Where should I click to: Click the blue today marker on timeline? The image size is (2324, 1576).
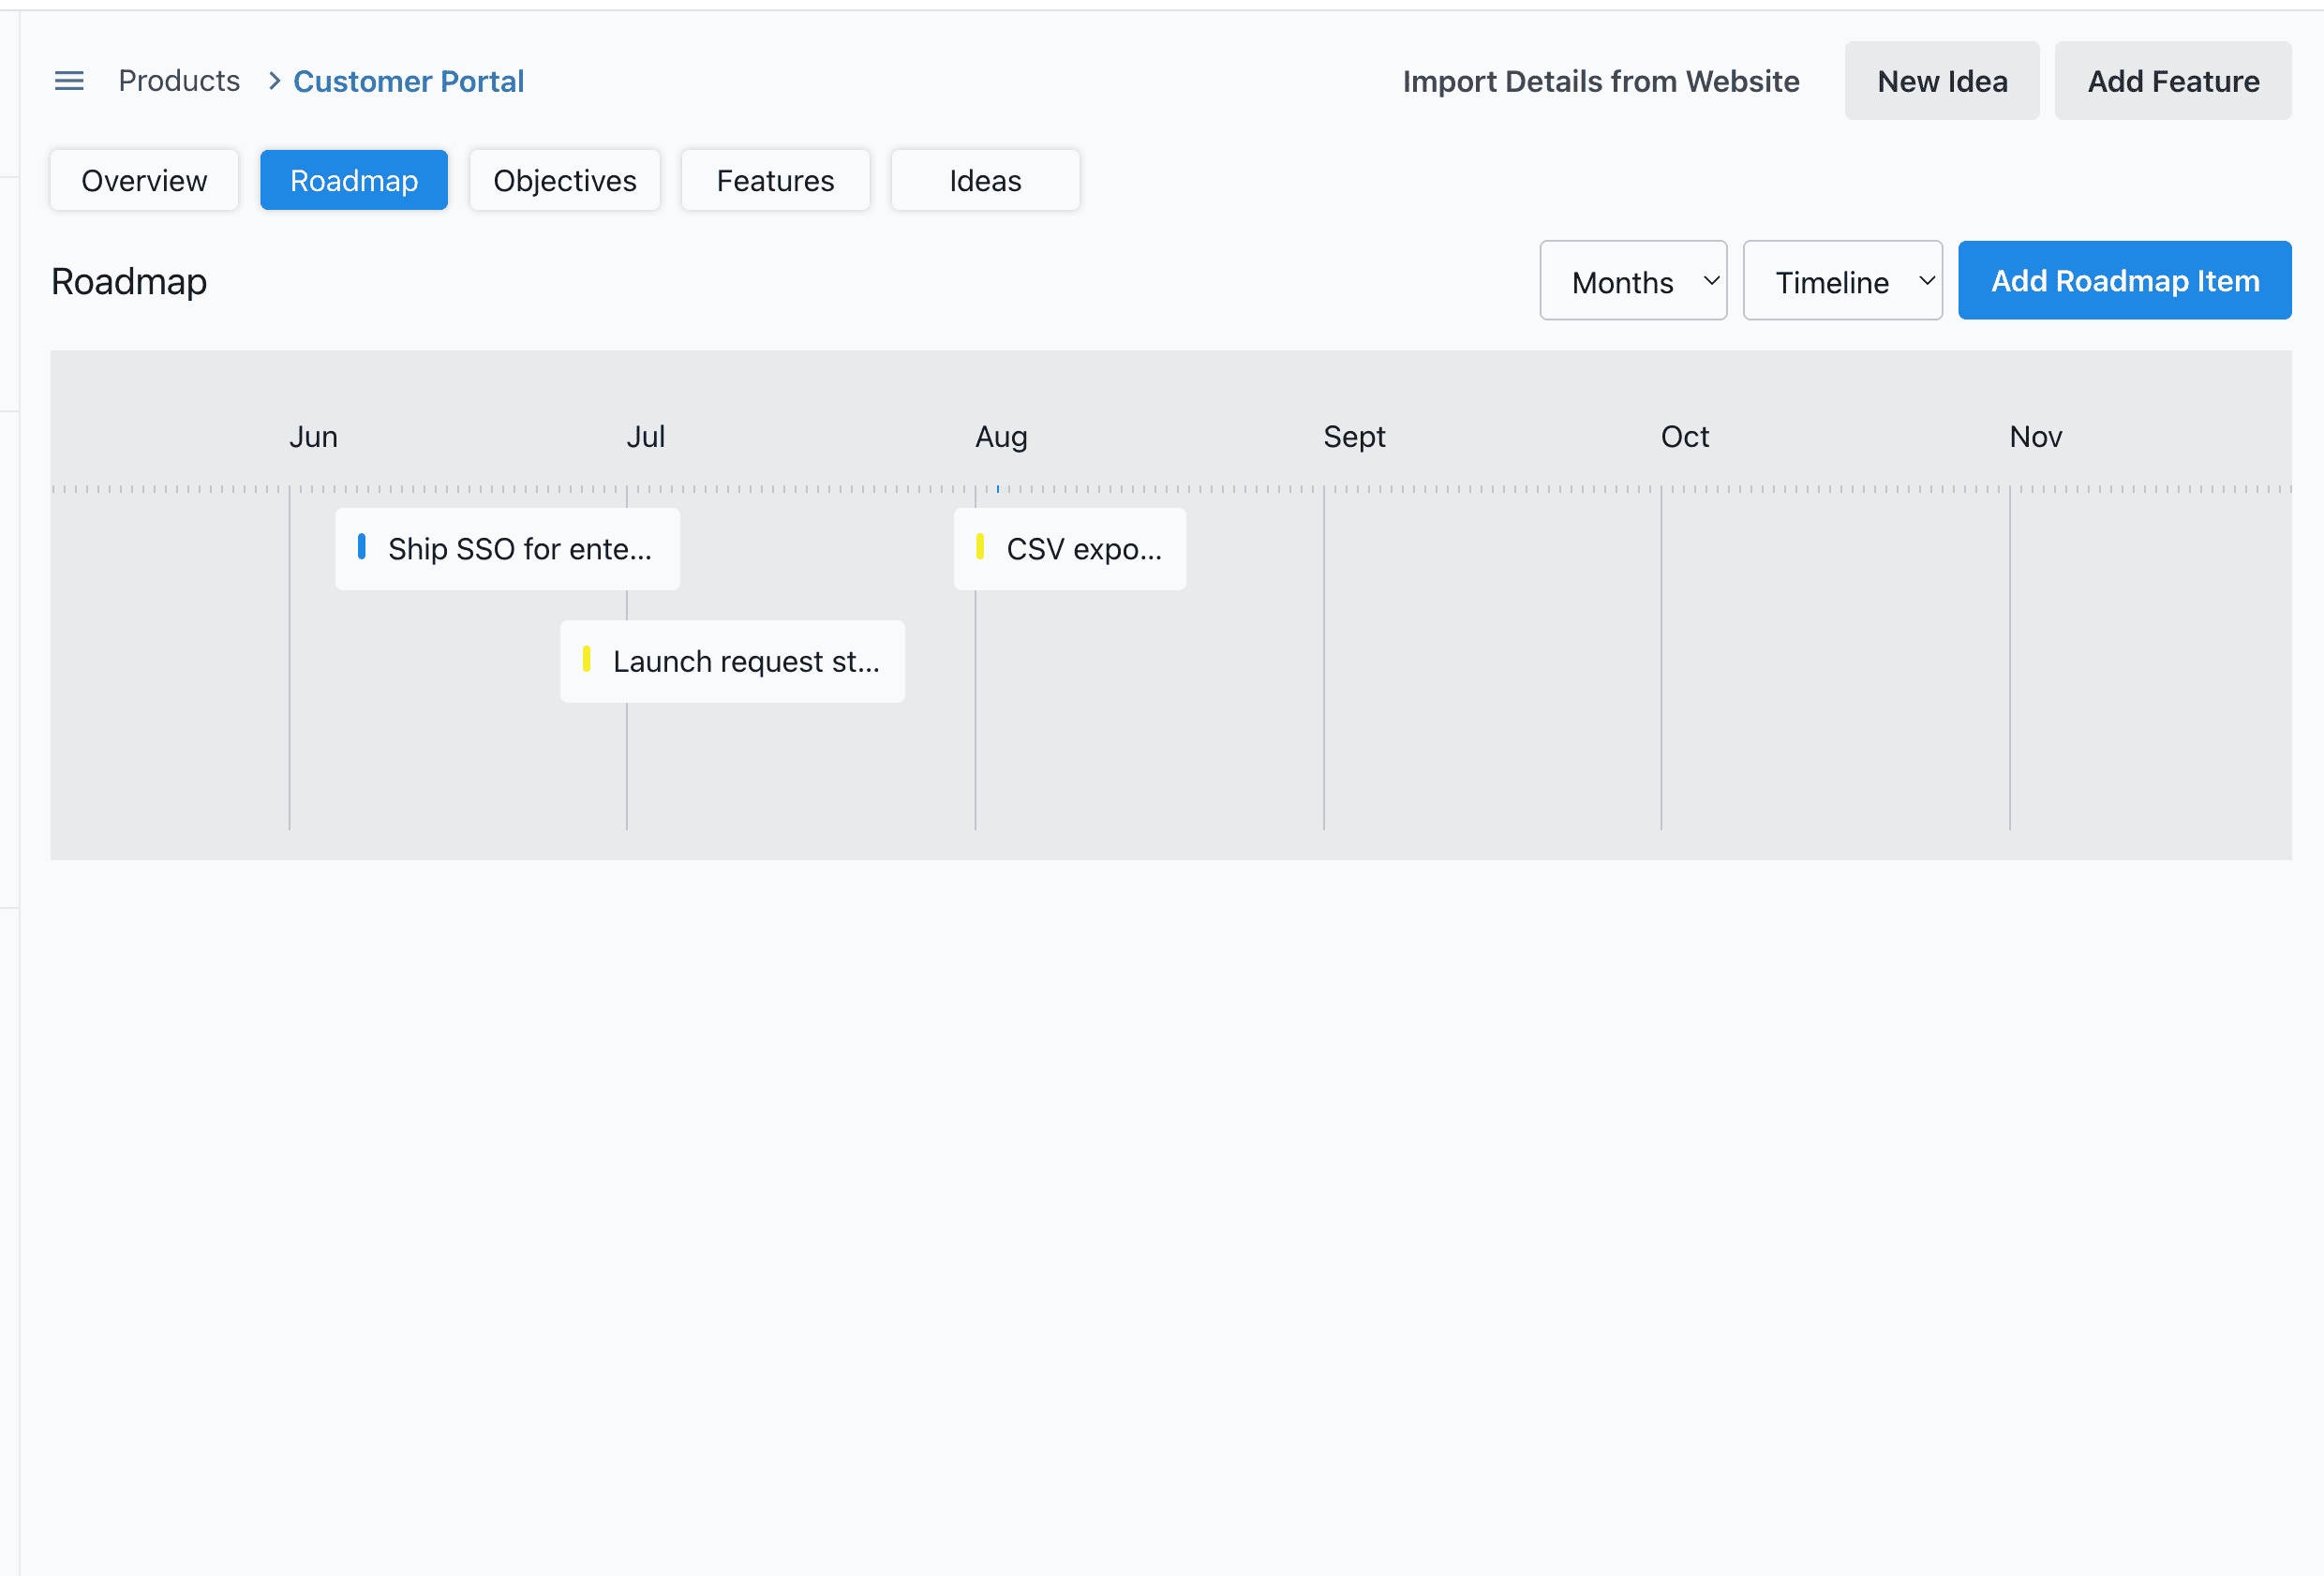(x=998, y=489)
